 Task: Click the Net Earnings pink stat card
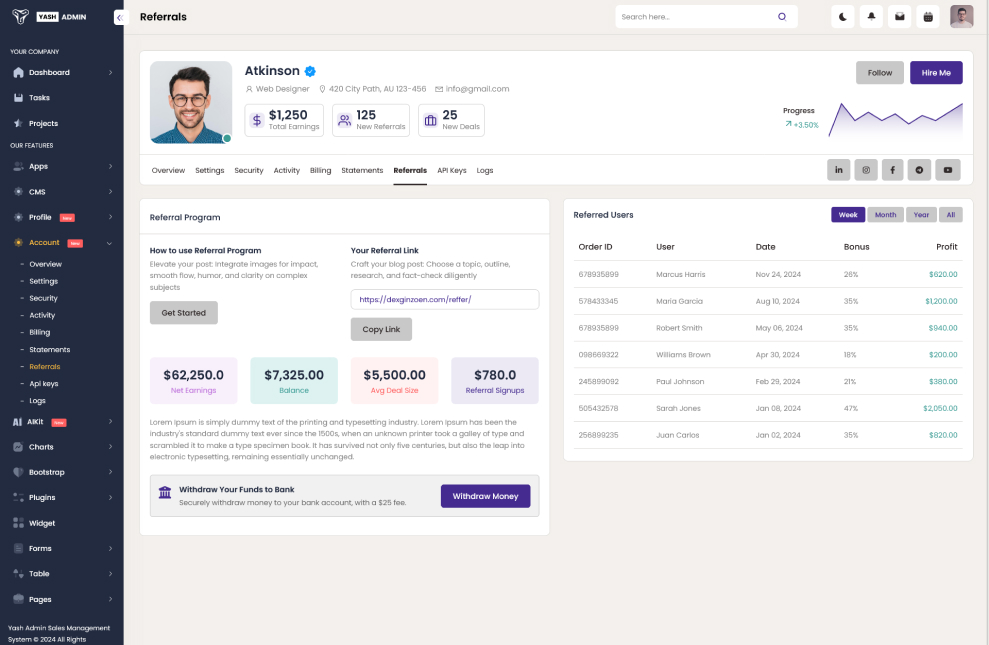pyautogui.click(x=194, y=381)
